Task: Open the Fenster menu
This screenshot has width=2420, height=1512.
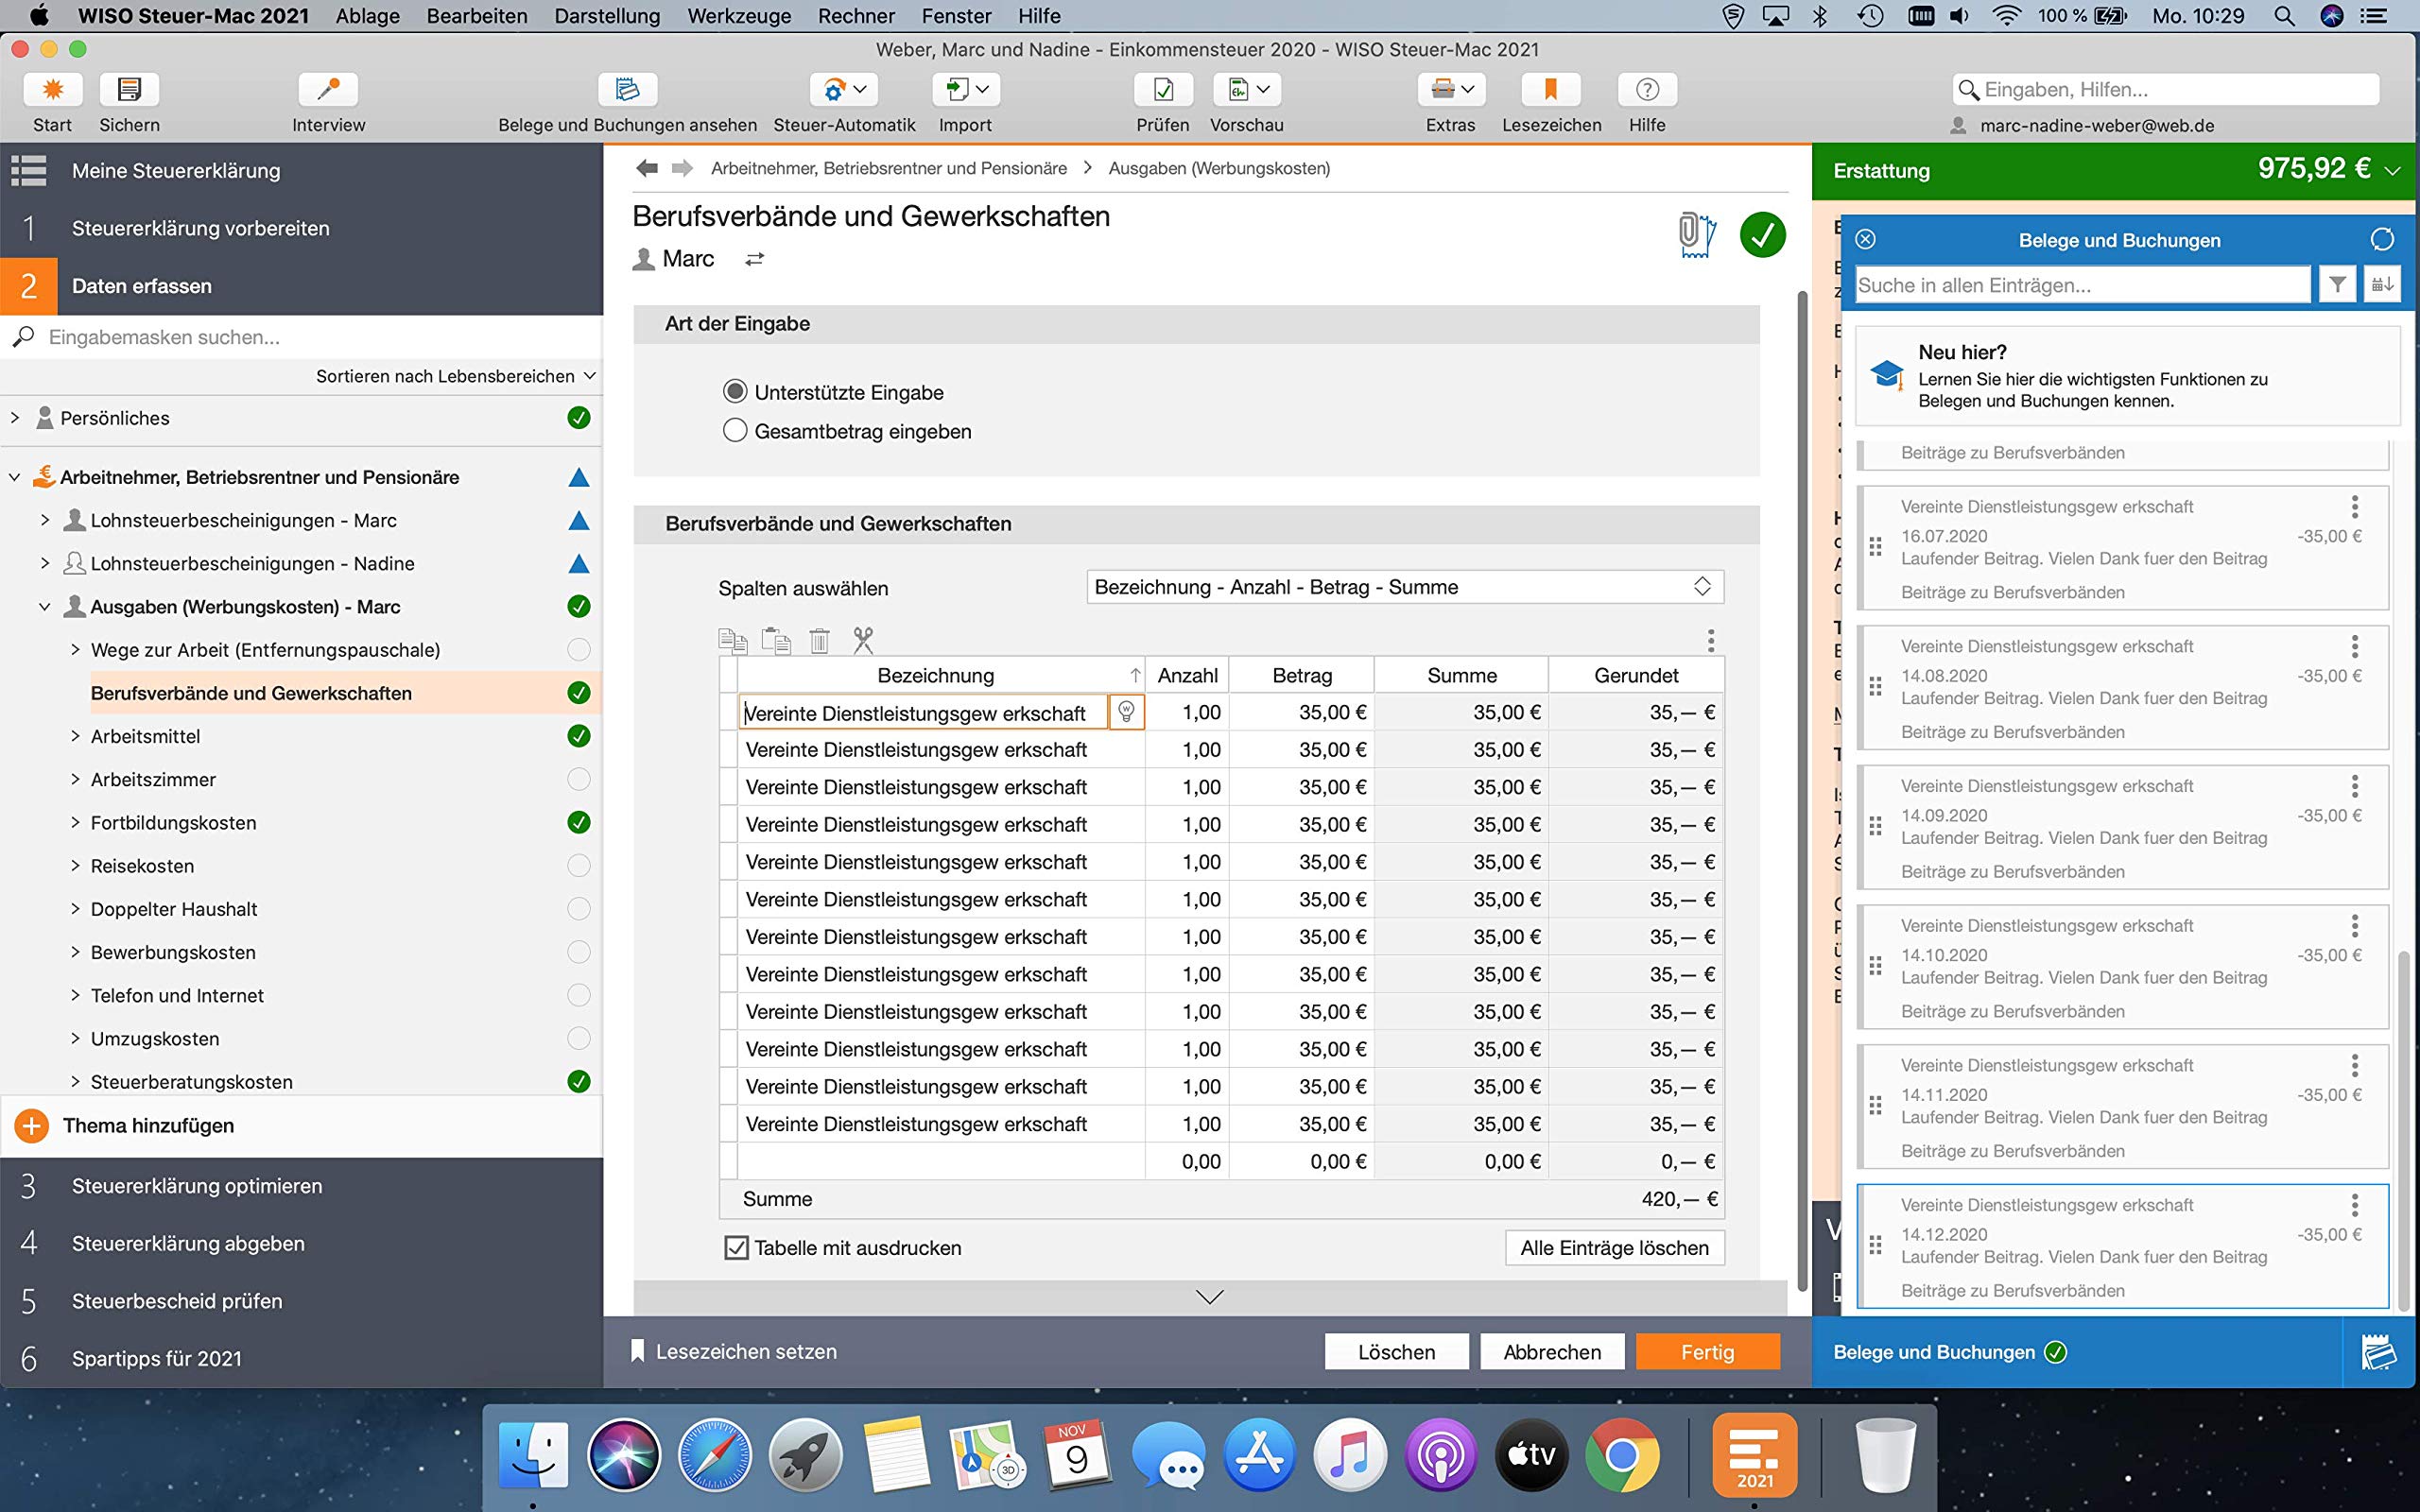Action: pyautogui.click(x=956, y=16)
